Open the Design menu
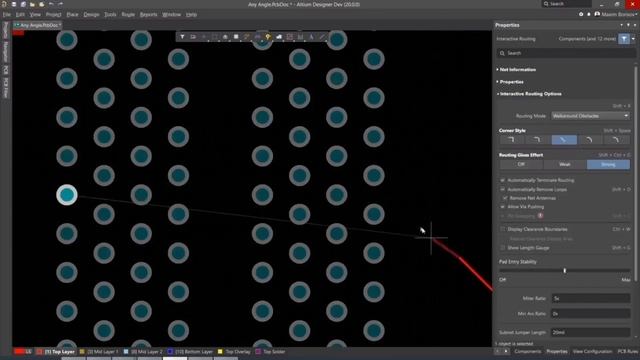This screenshot has width=640, height=360. pyautogui.click(x=91, y=14)
